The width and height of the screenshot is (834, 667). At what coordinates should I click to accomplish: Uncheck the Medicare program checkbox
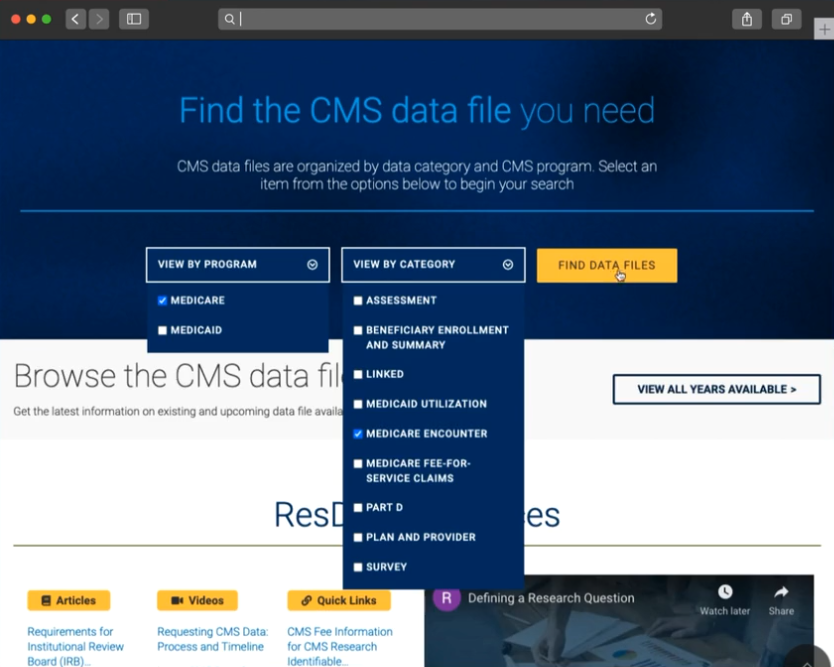tap(162, 299)
